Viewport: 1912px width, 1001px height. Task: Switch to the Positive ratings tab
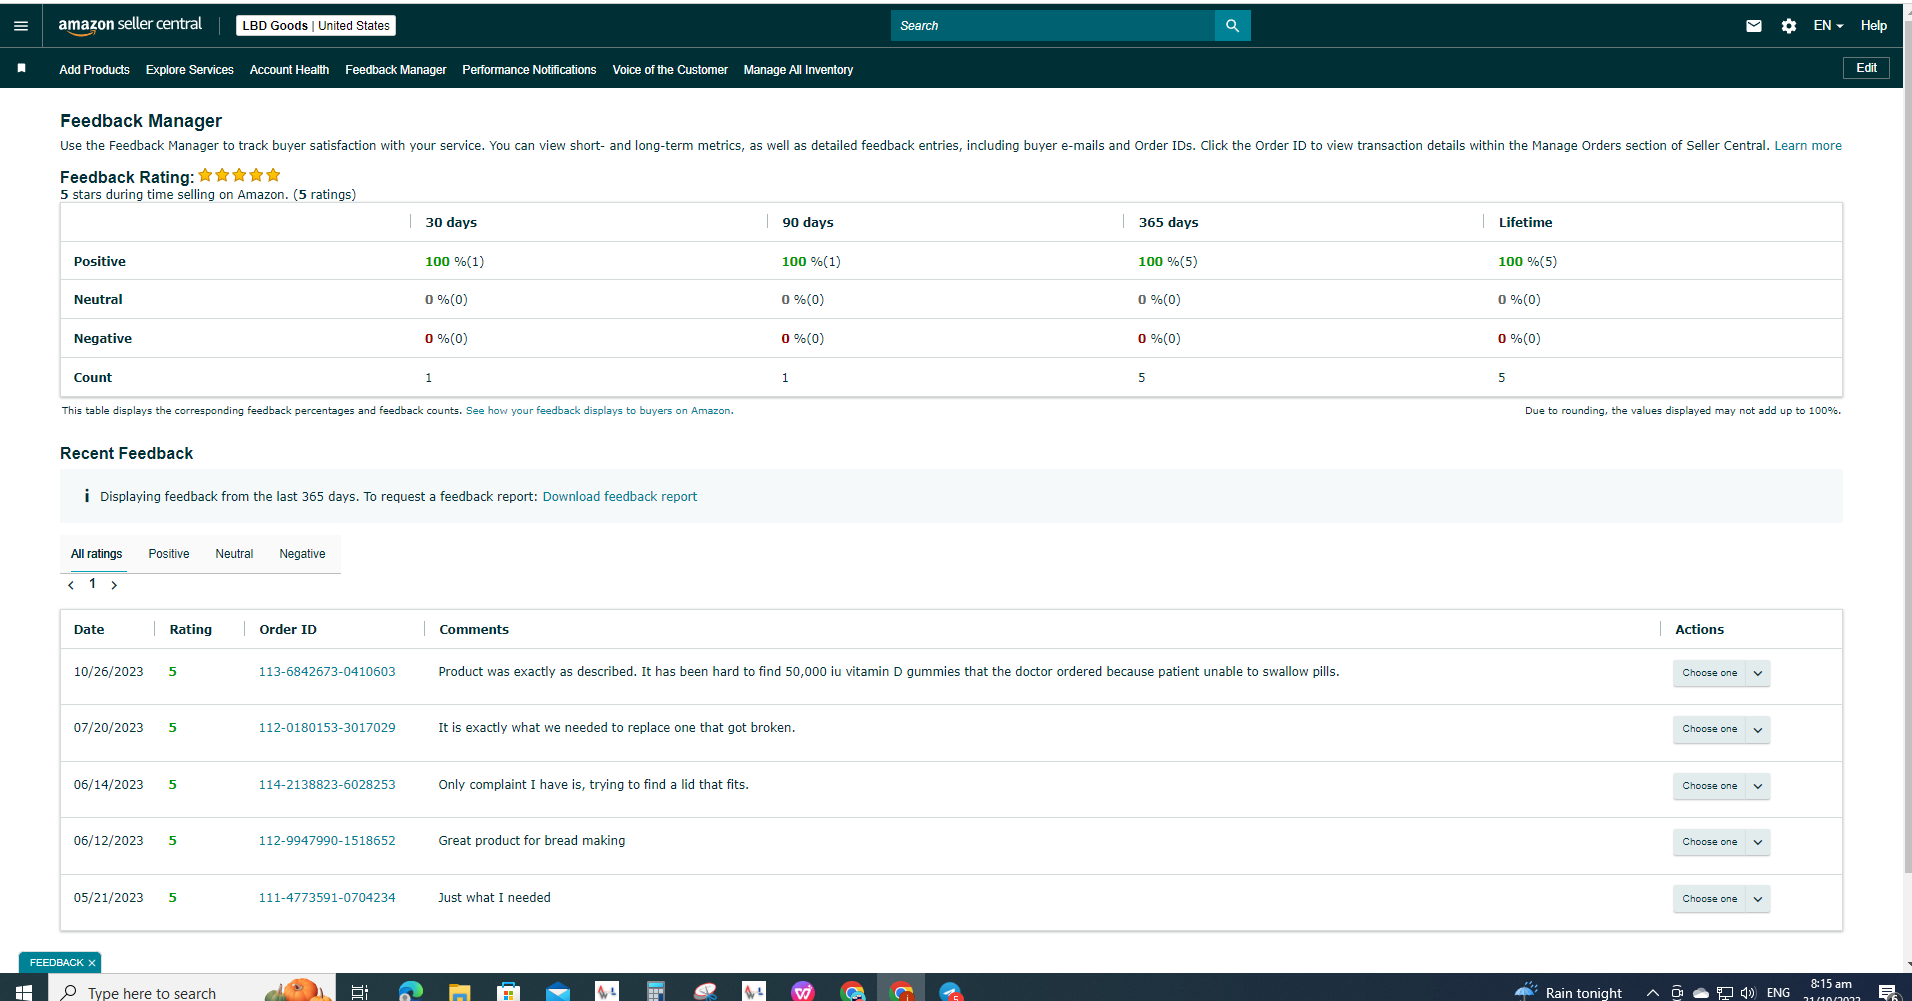coord(169,554)
